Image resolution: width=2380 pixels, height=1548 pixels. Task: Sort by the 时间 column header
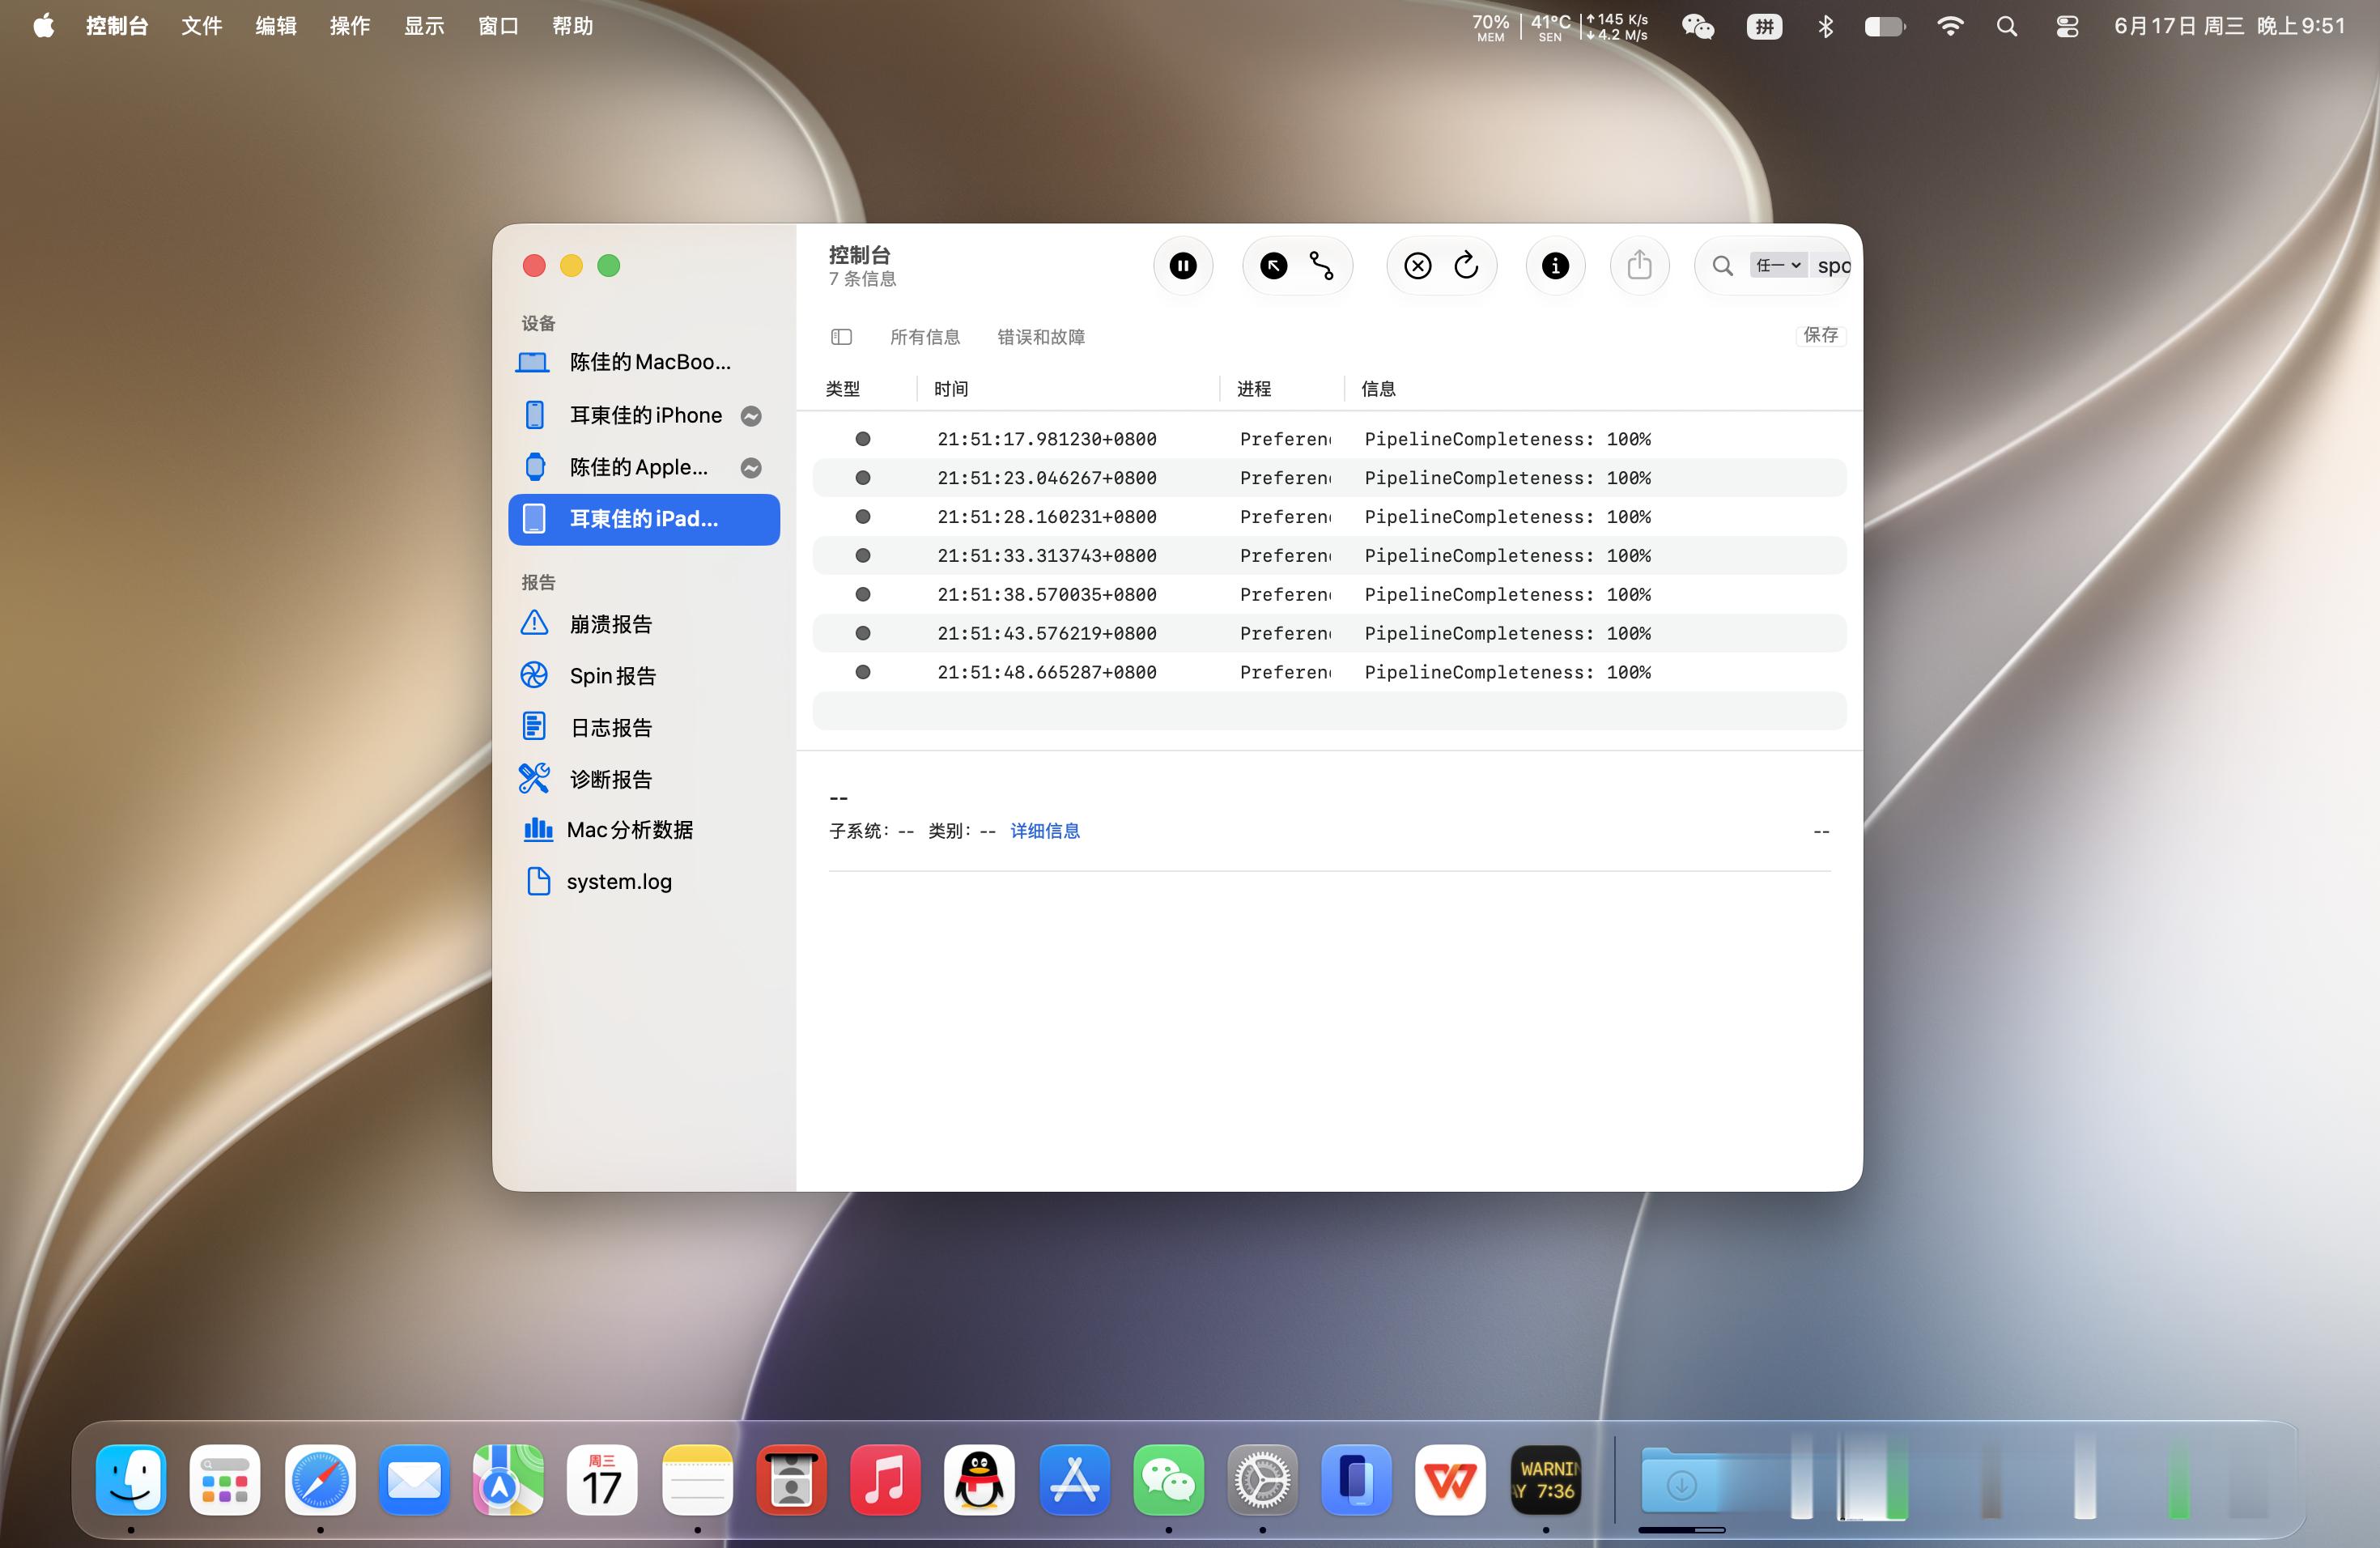pyautogui.click(x=950, y=389)
